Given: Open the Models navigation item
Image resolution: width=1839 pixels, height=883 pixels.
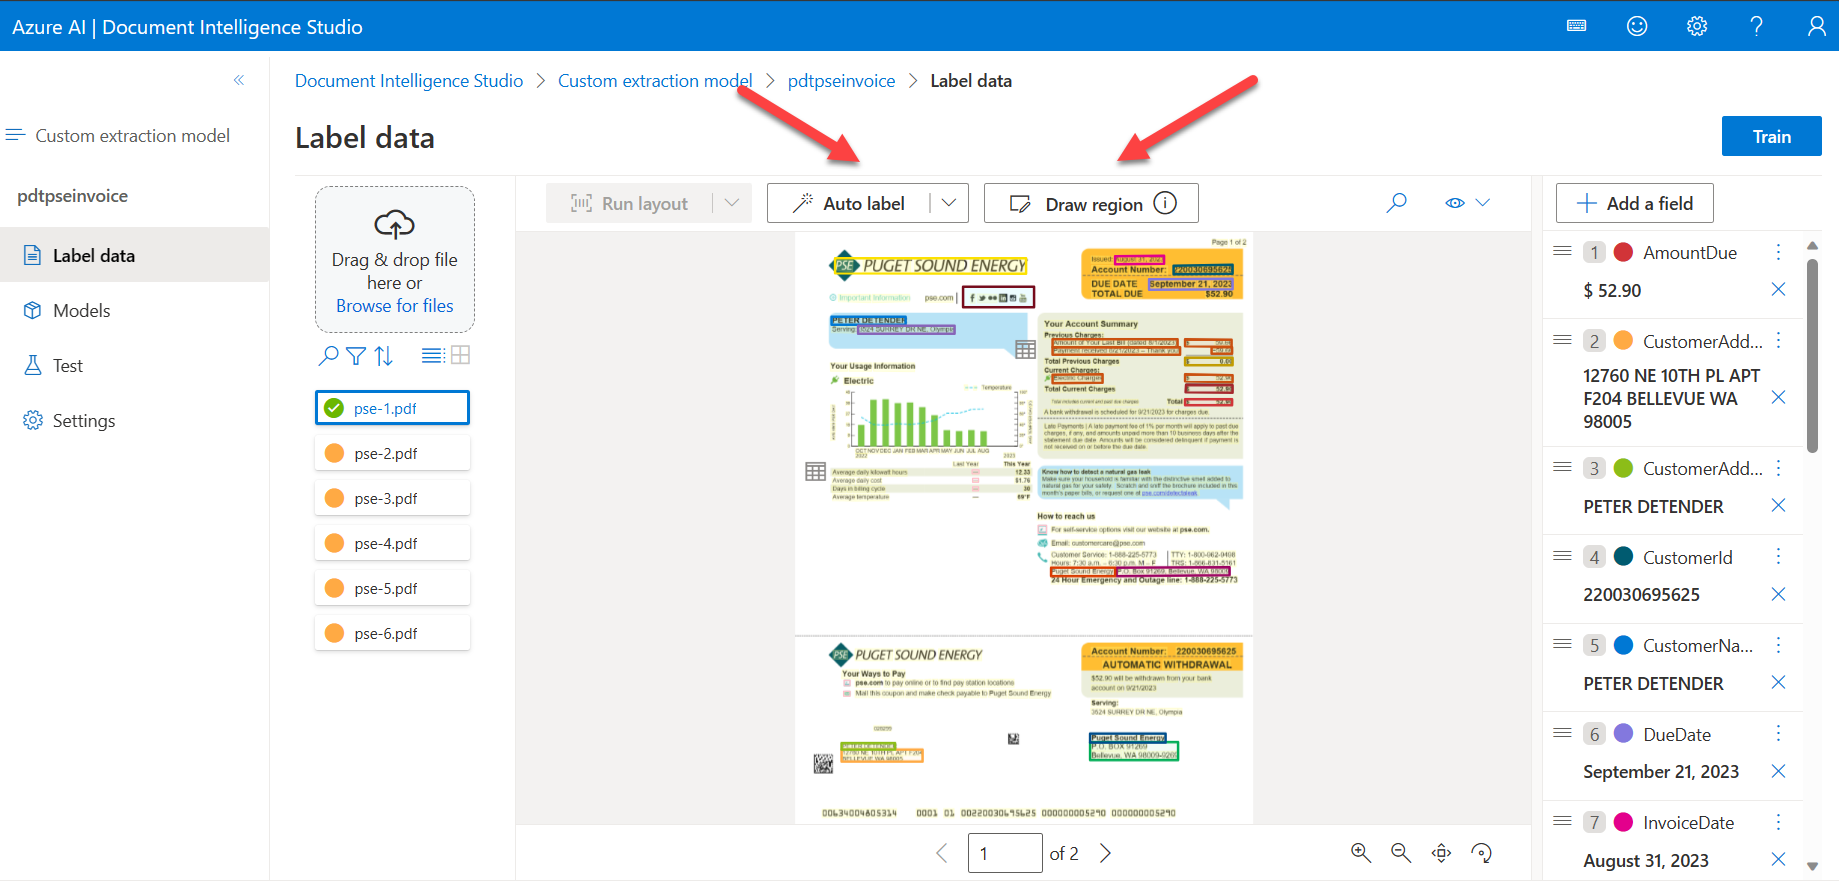Looking at the screenshot, I should (x=134, y=310).
